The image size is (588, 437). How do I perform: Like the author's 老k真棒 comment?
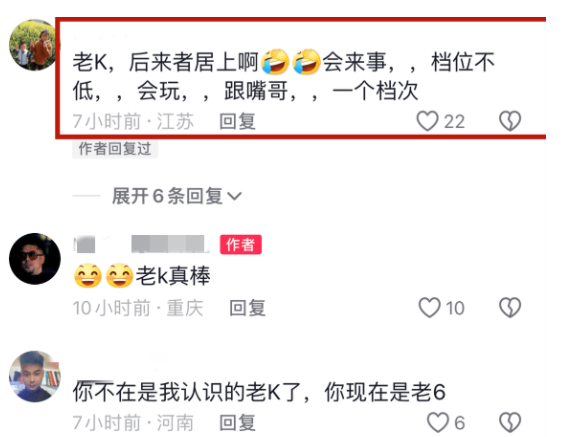click(x=429, y=308)
